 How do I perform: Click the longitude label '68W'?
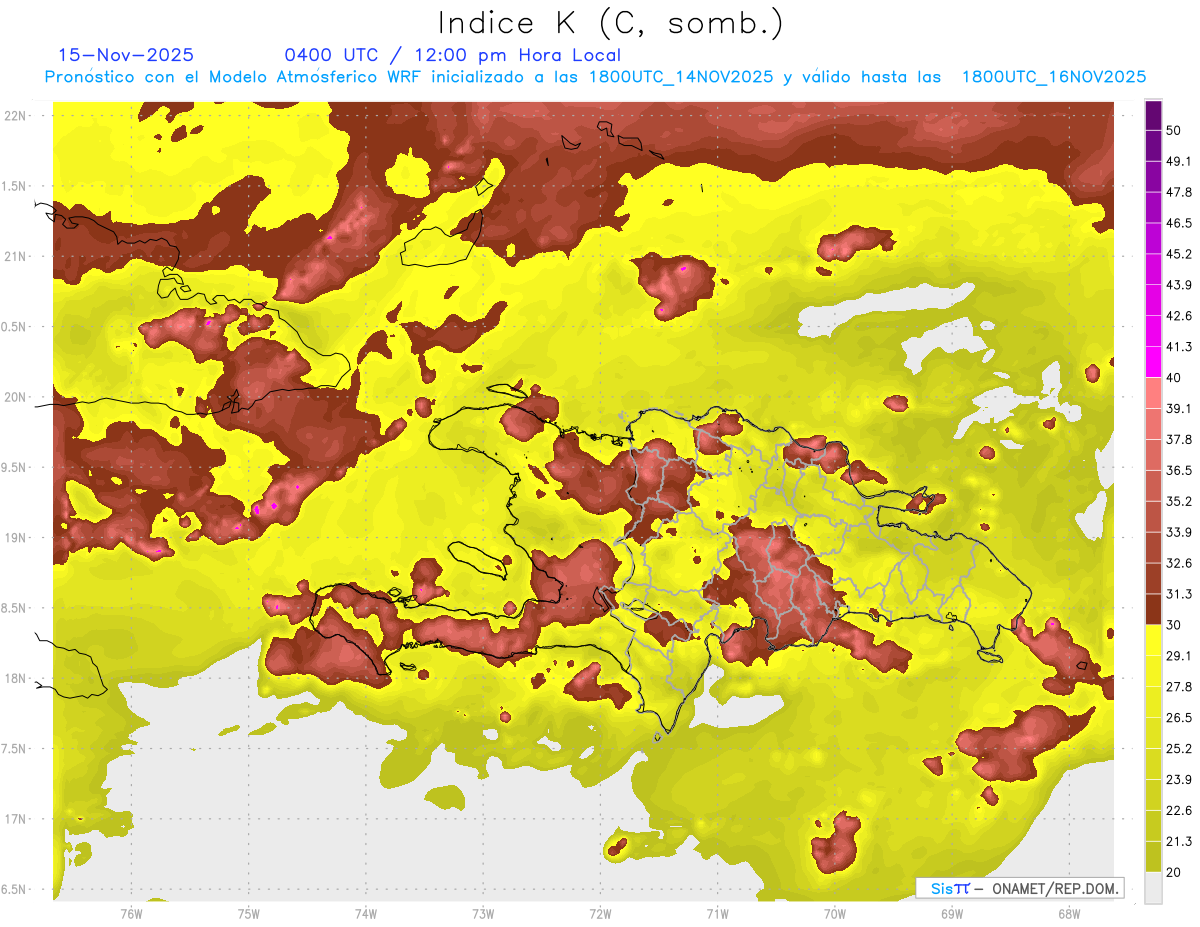[1069, 914]
